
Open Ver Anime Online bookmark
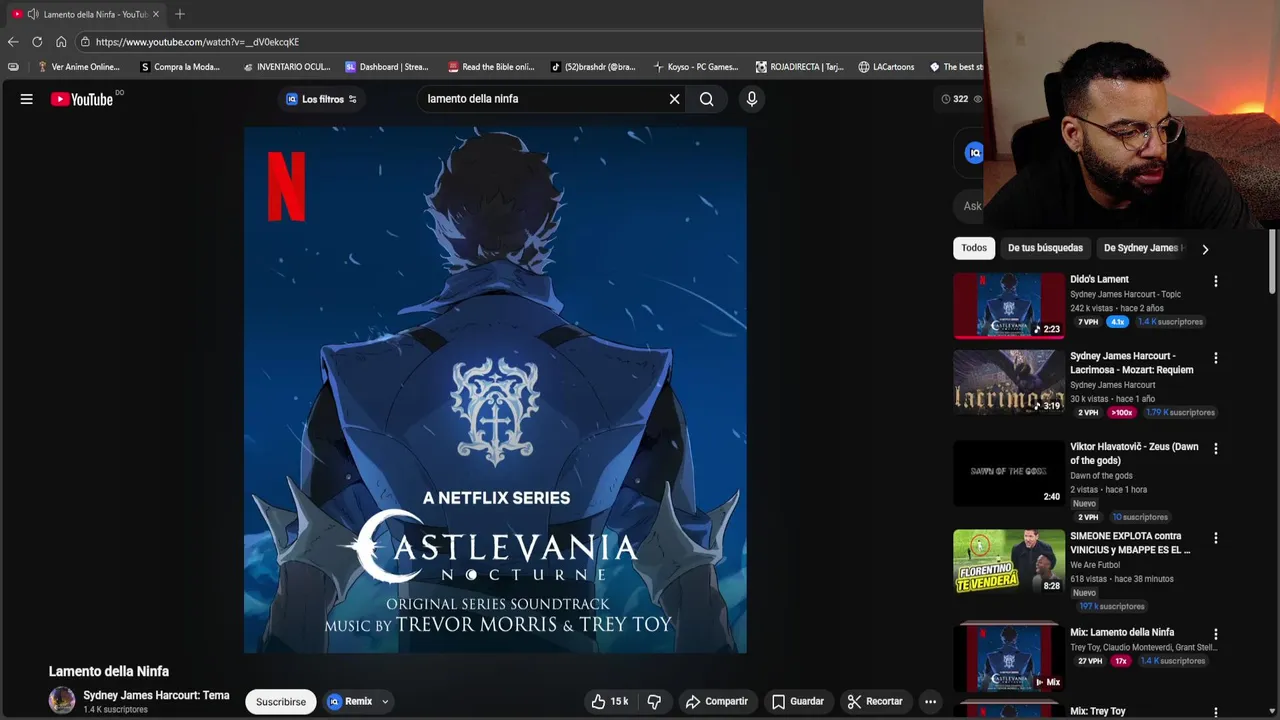[x=78, y=67]
